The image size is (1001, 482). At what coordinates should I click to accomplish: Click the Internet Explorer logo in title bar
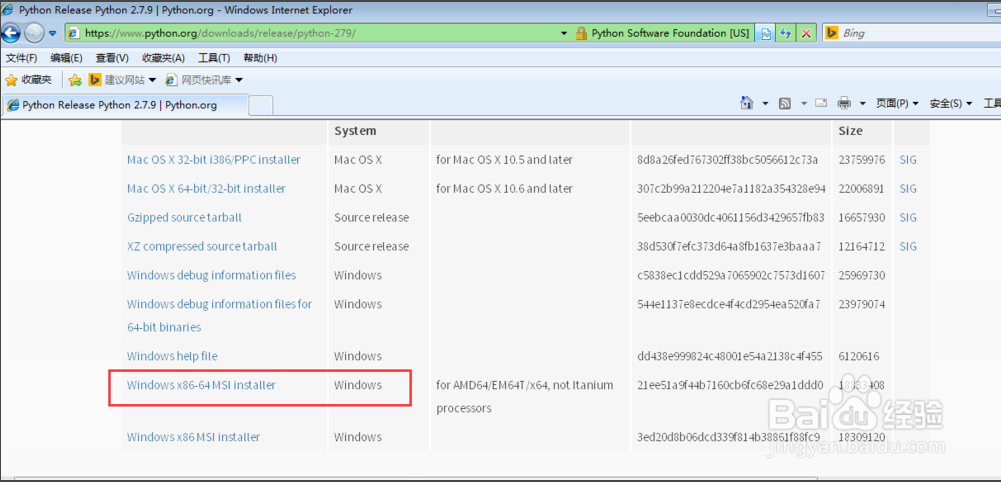pos(8,9)
